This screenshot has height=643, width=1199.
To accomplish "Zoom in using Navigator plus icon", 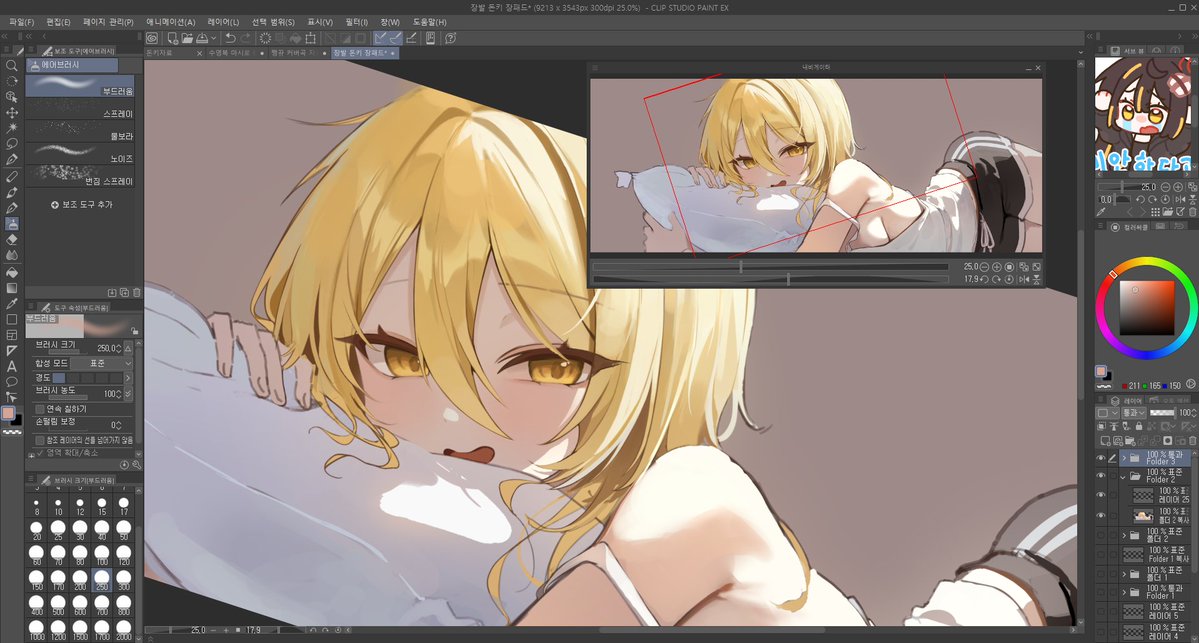I will (x=996, y=267).
